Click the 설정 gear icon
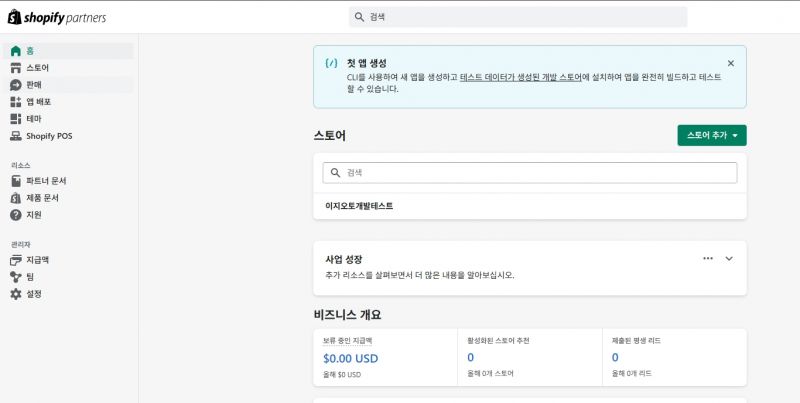The width and height of the screenshot is (800, 403). tap(16, 294)
